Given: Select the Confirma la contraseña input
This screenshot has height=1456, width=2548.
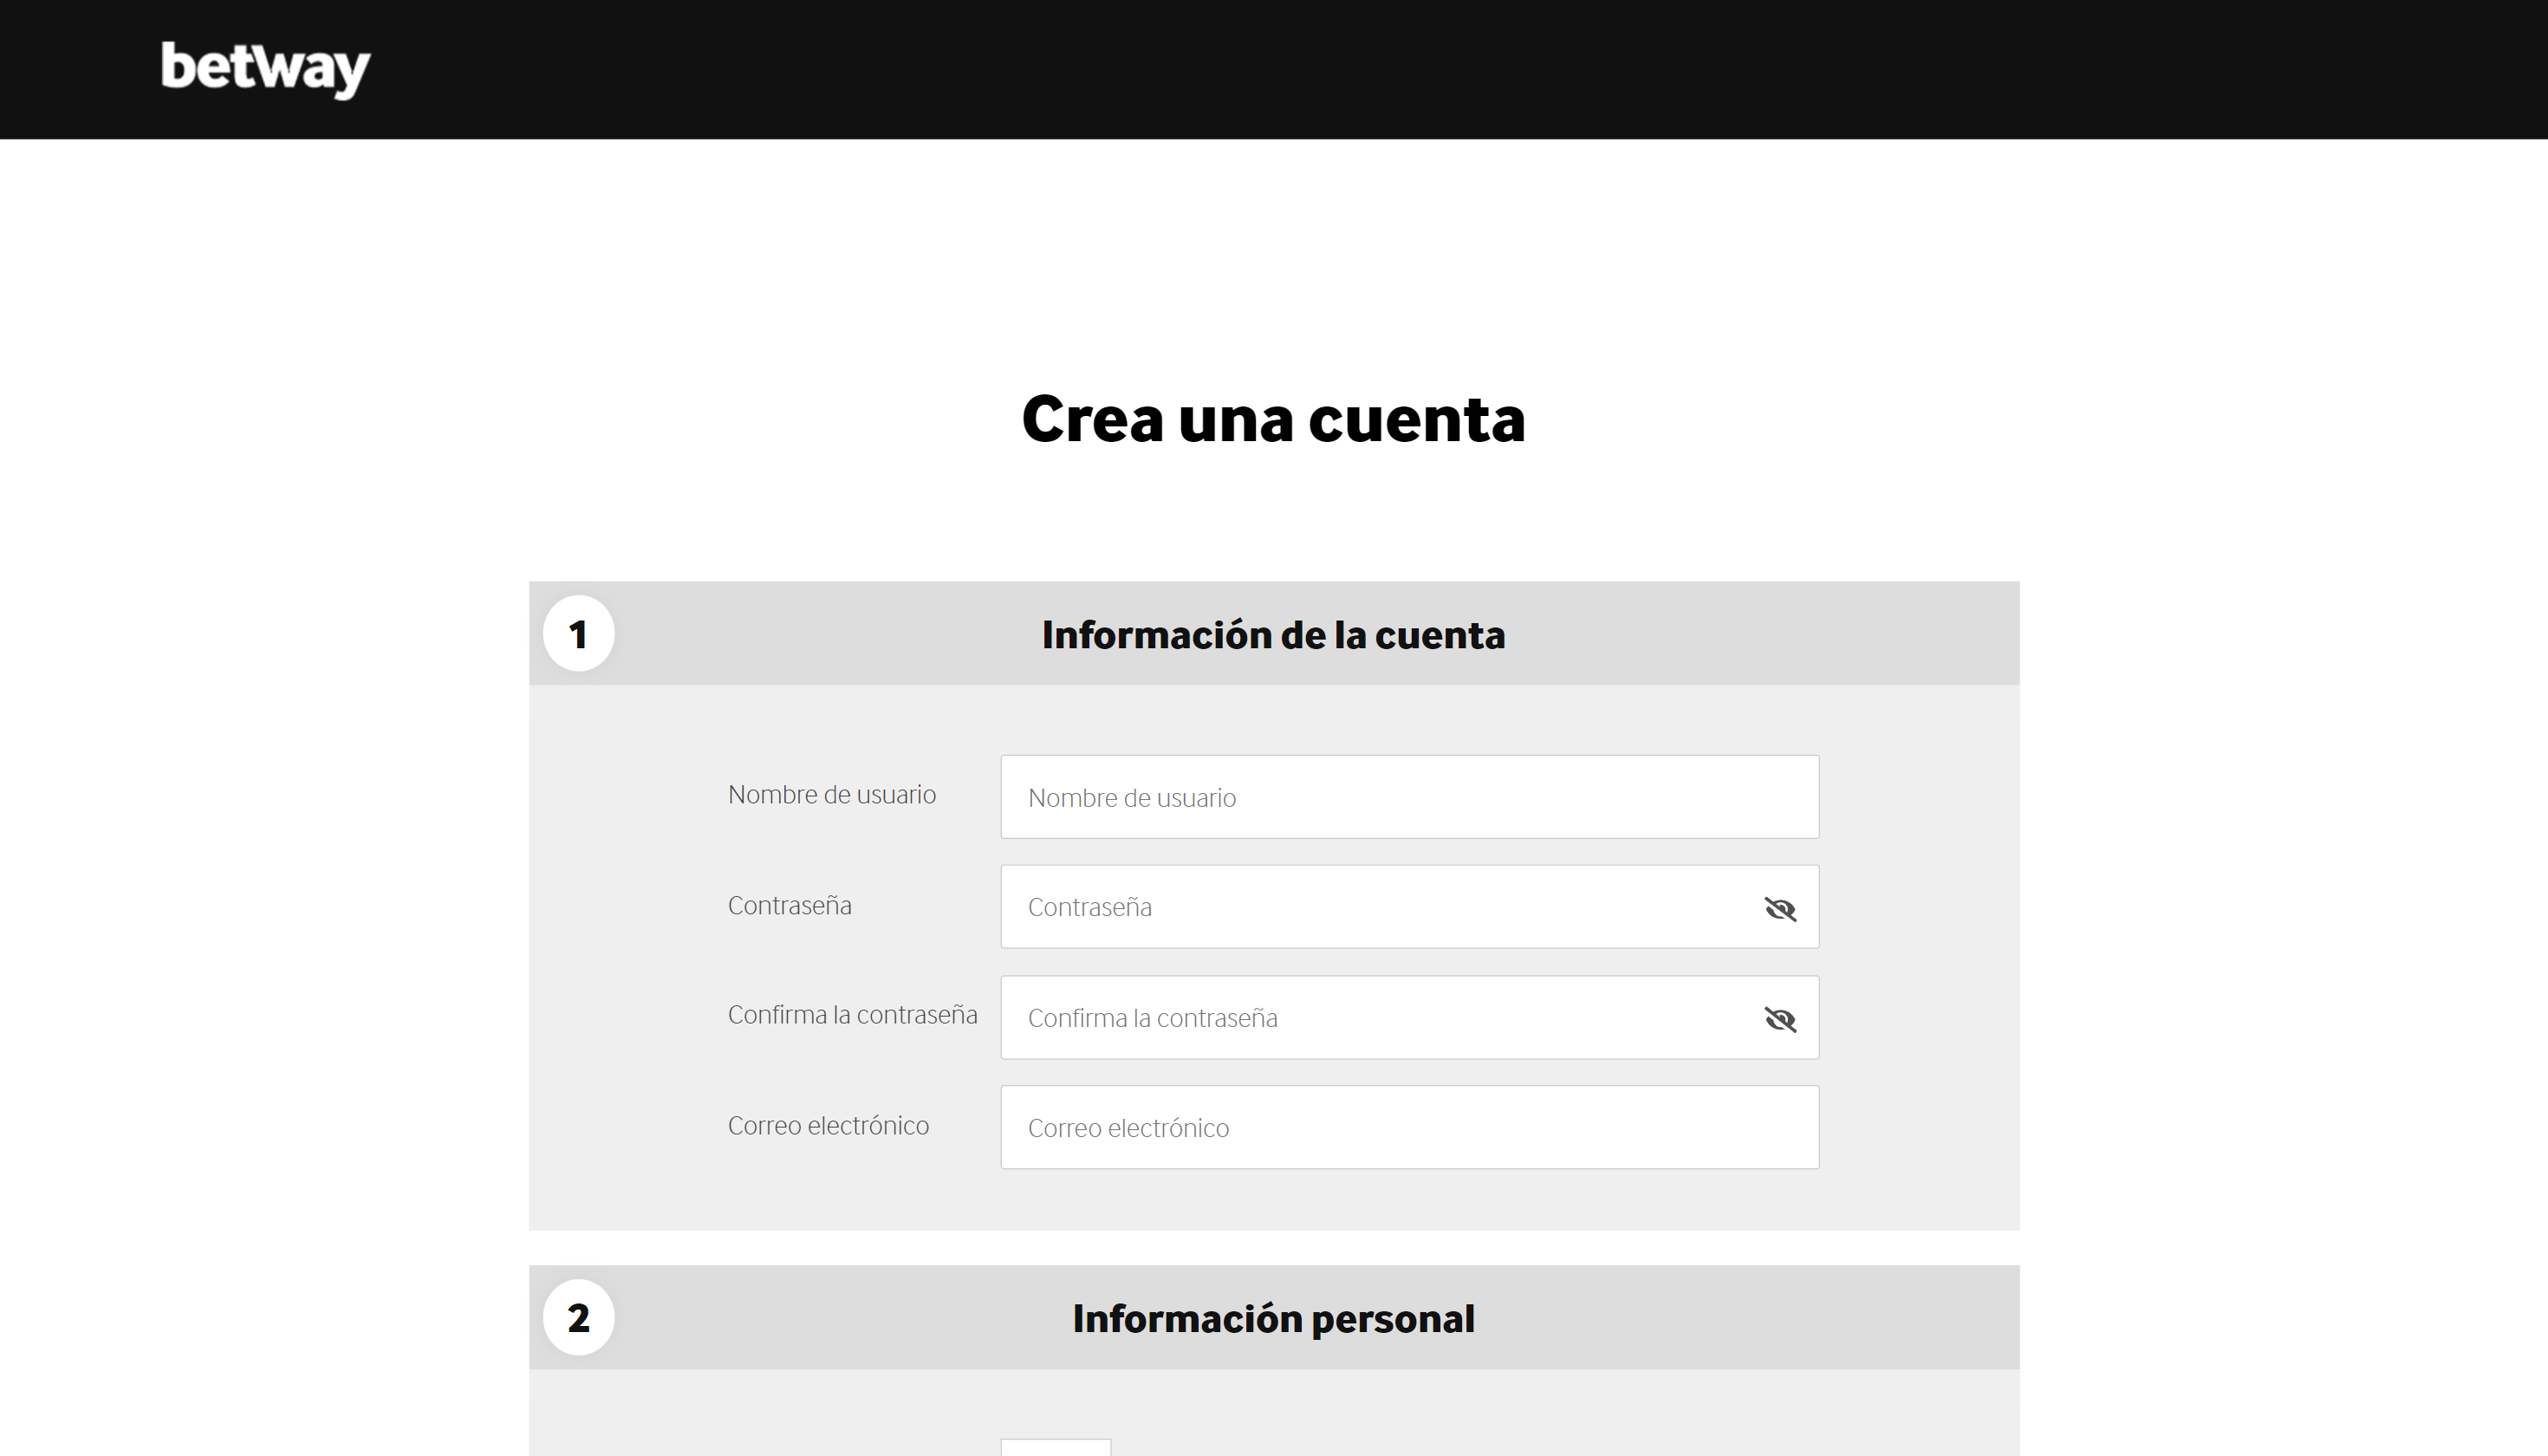Looking at the screenshot, I should pyautogui.click(x=1409, y=1017).
